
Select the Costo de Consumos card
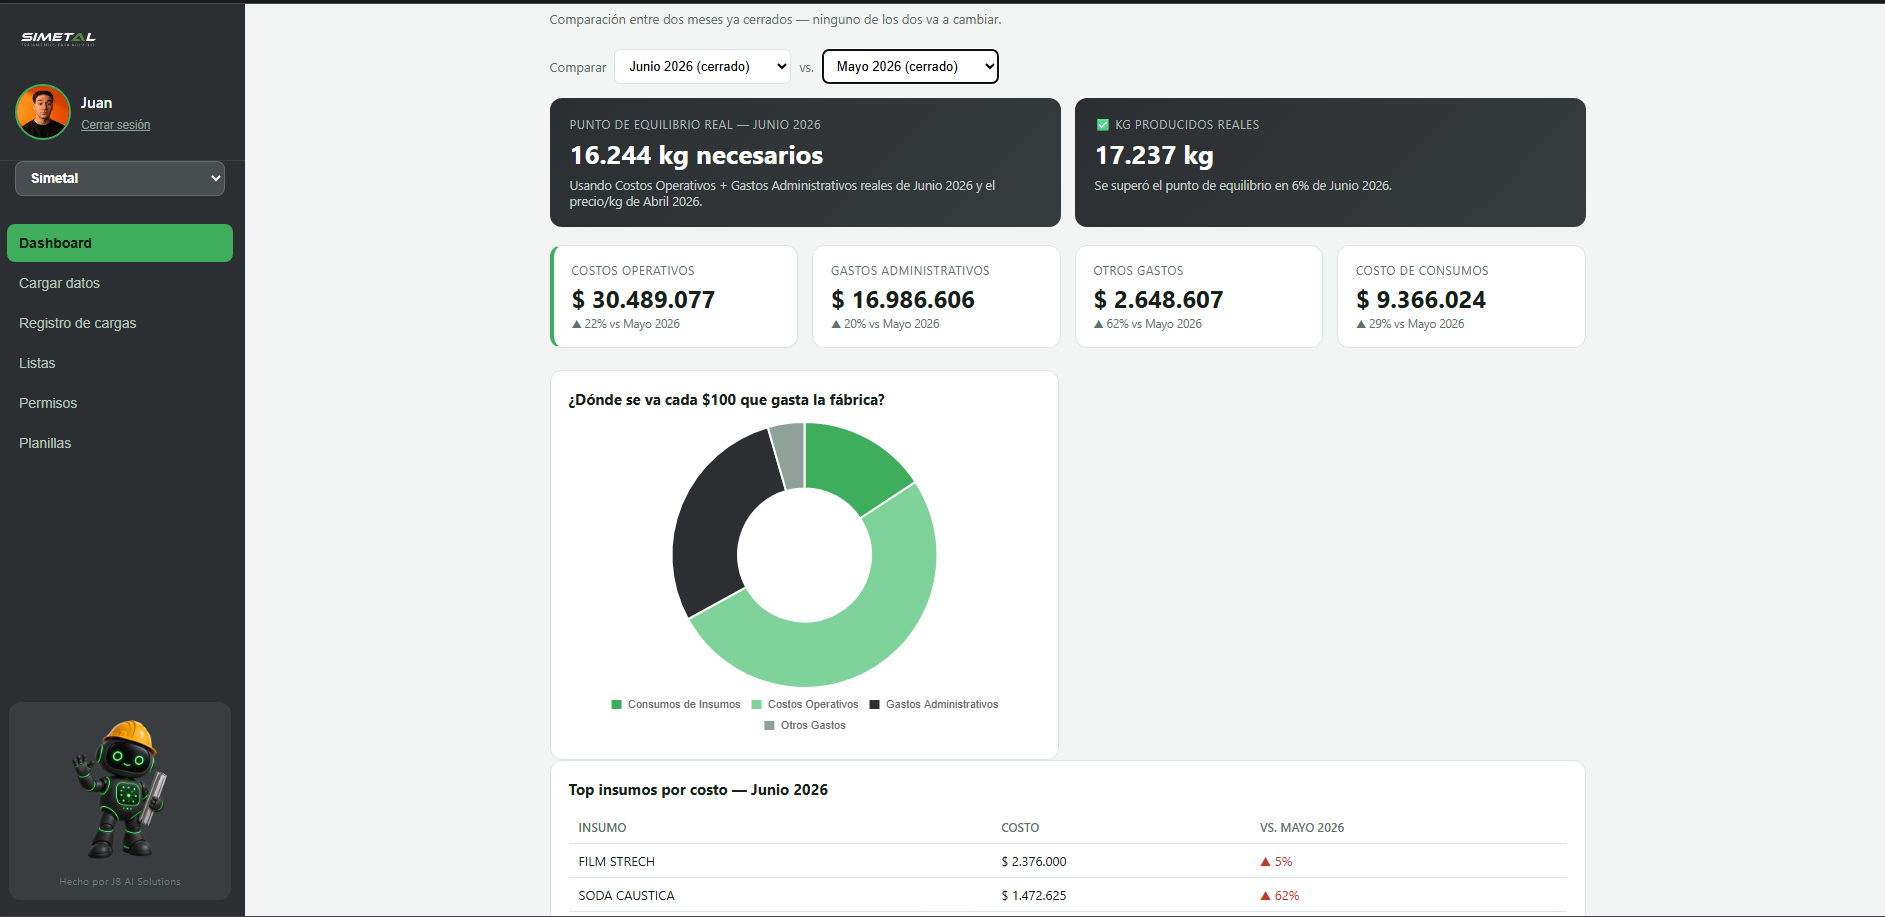1461,296
